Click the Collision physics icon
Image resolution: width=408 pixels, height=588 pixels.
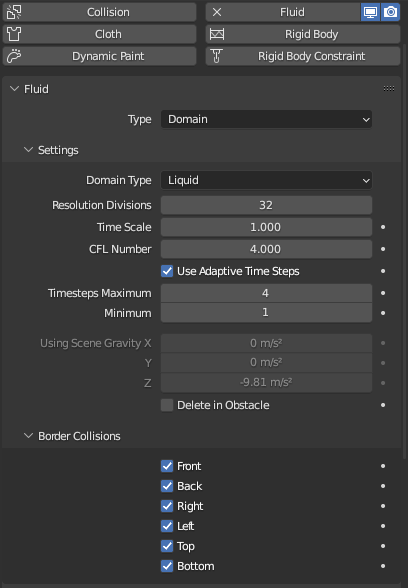pyautogui.click(x=14, y=12)
